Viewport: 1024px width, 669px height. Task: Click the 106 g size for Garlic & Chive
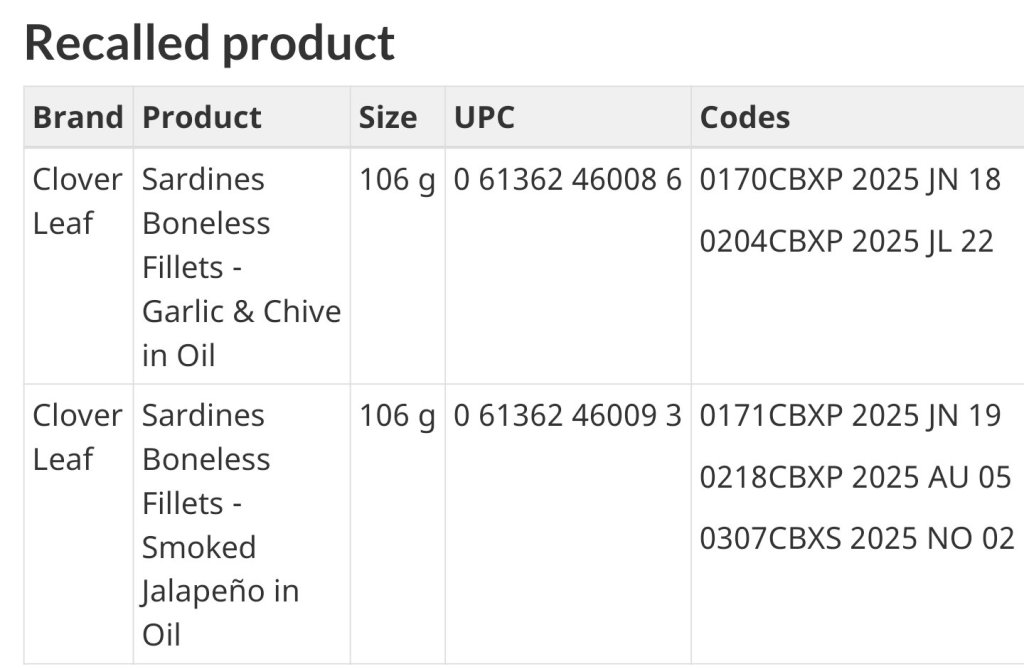[x=397, y=180]
